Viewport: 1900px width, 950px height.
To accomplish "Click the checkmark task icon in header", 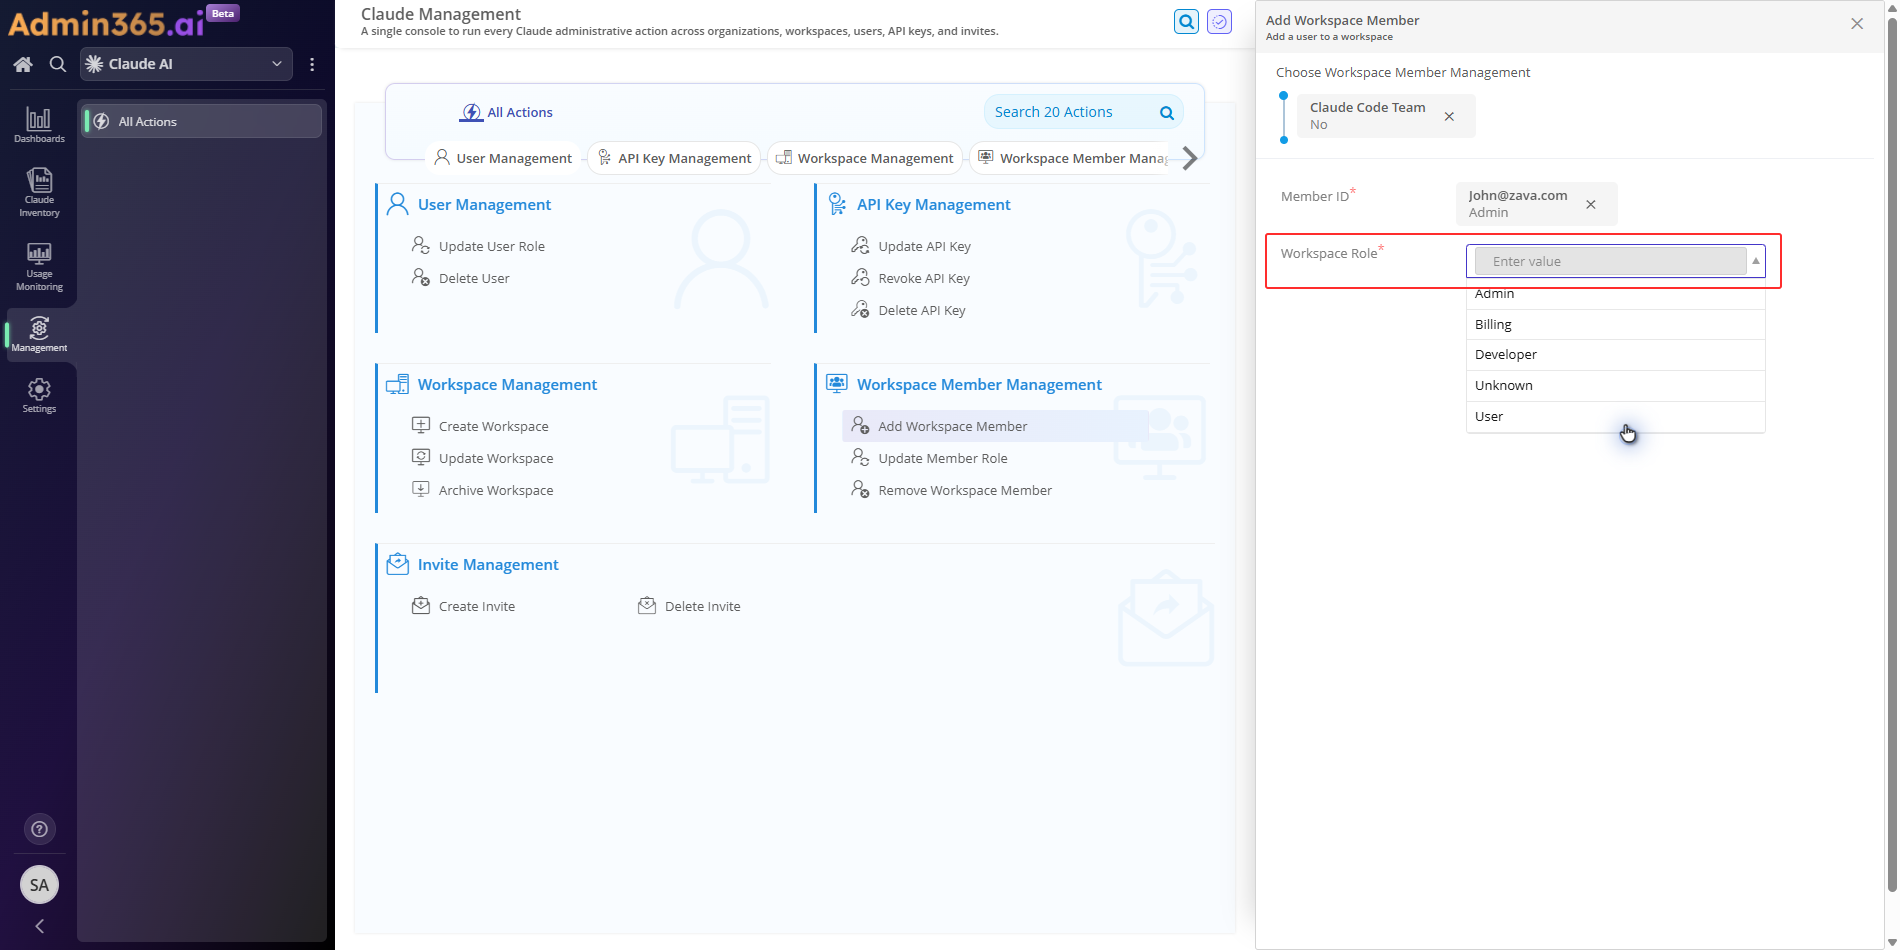I will coord(1219,21).
